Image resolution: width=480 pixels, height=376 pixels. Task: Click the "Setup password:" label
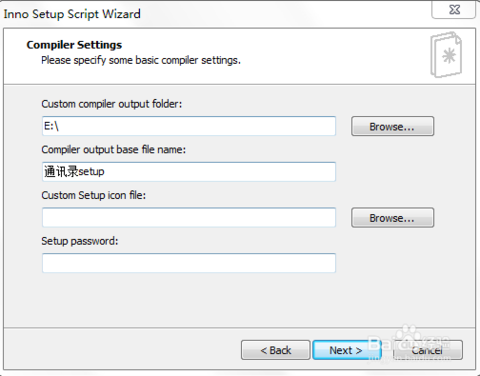[x=80, y=241]
